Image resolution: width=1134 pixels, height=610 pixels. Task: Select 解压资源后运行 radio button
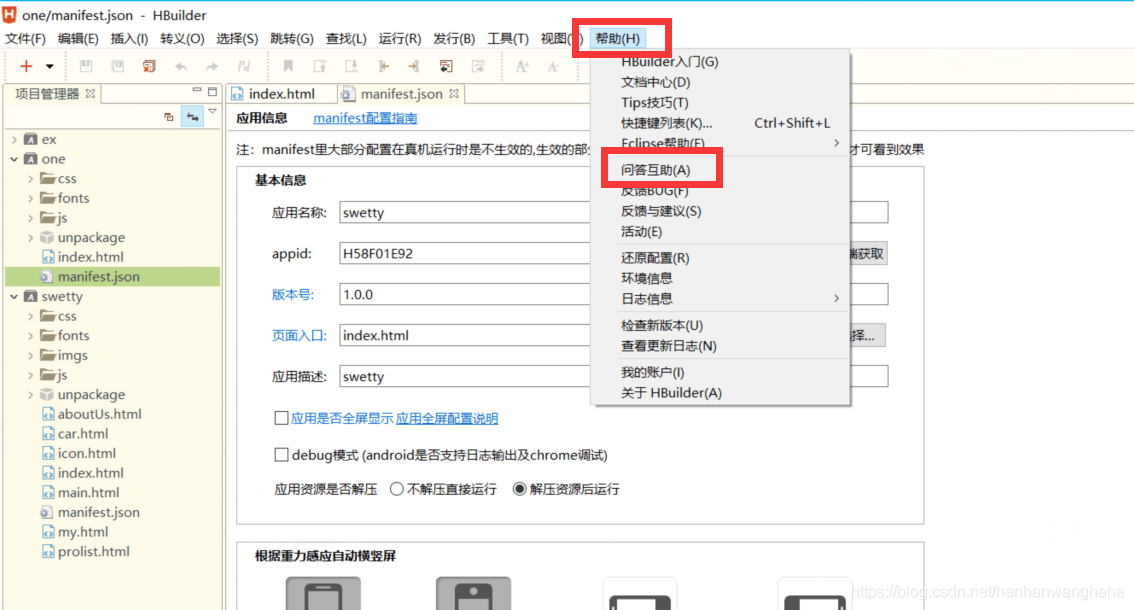[519, 489]
